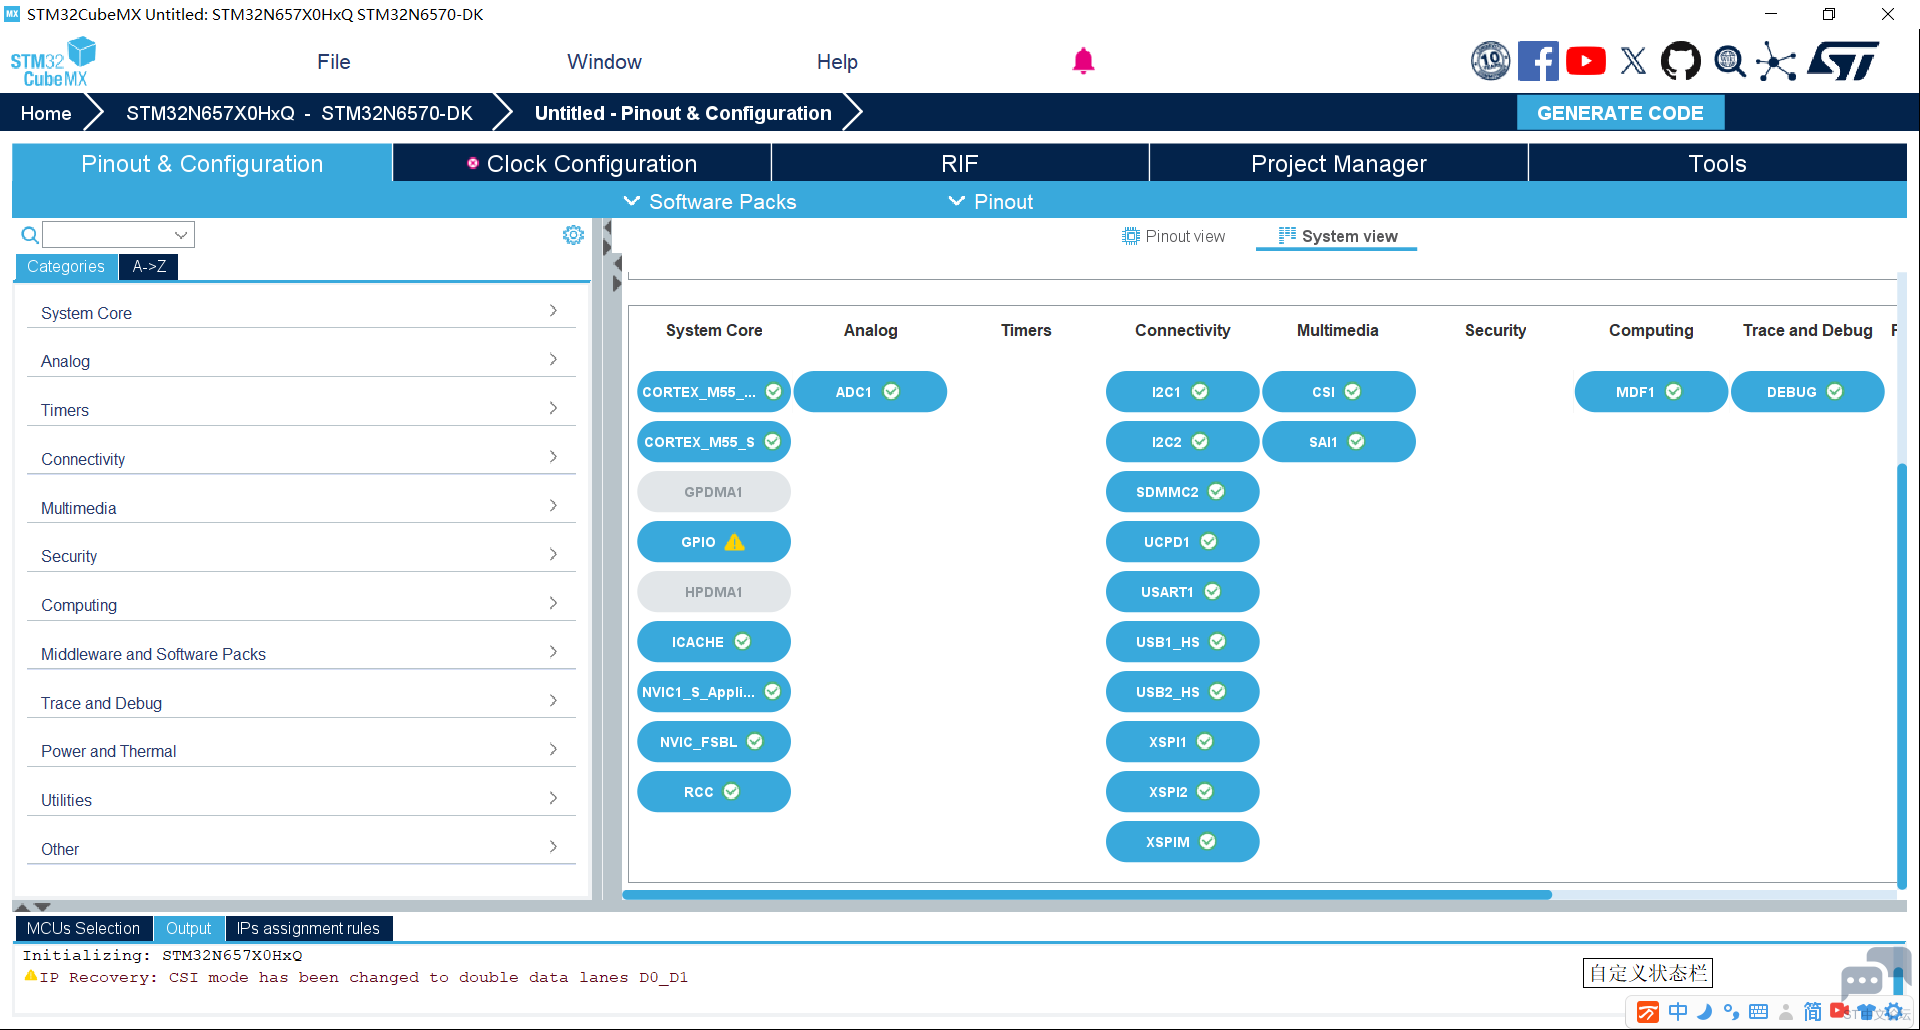1920x1030 pixels.
Task: Open the IPs assignment rules tab
Action: 308,928
